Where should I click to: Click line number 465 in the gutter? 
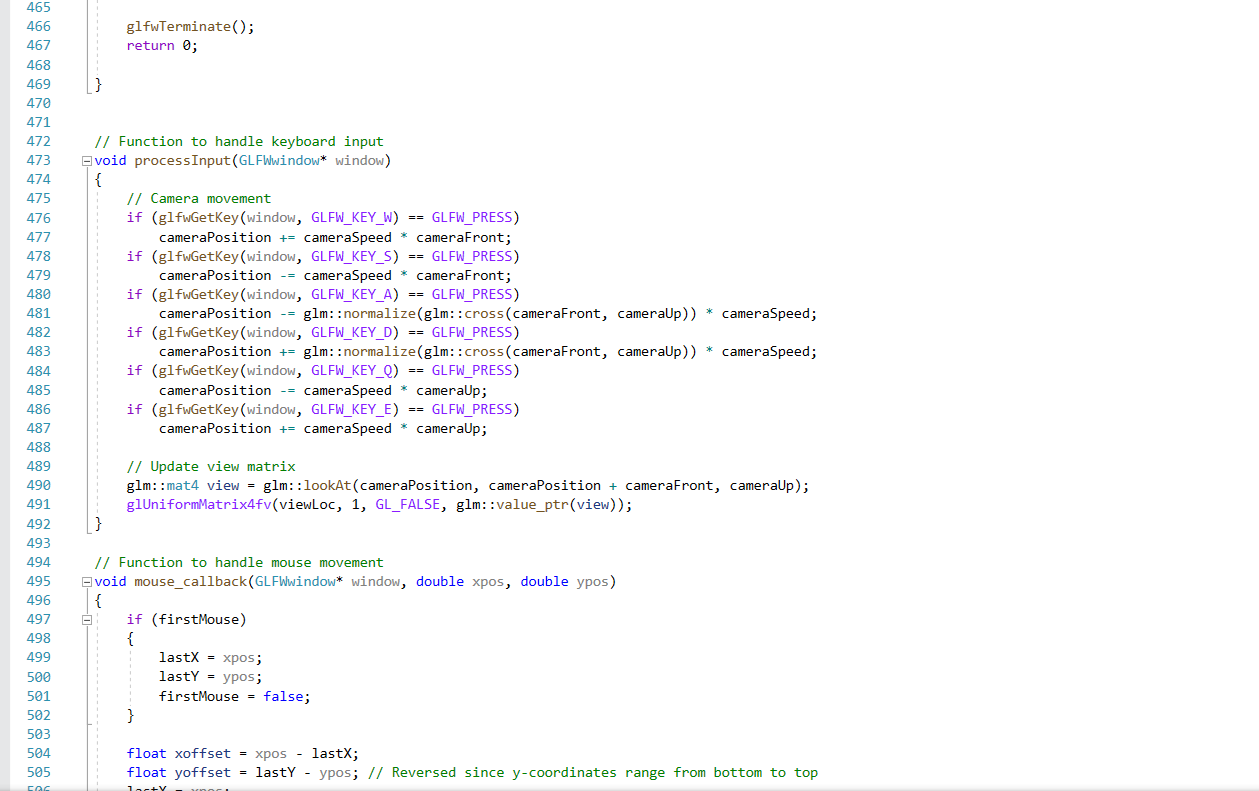point(38,7)
